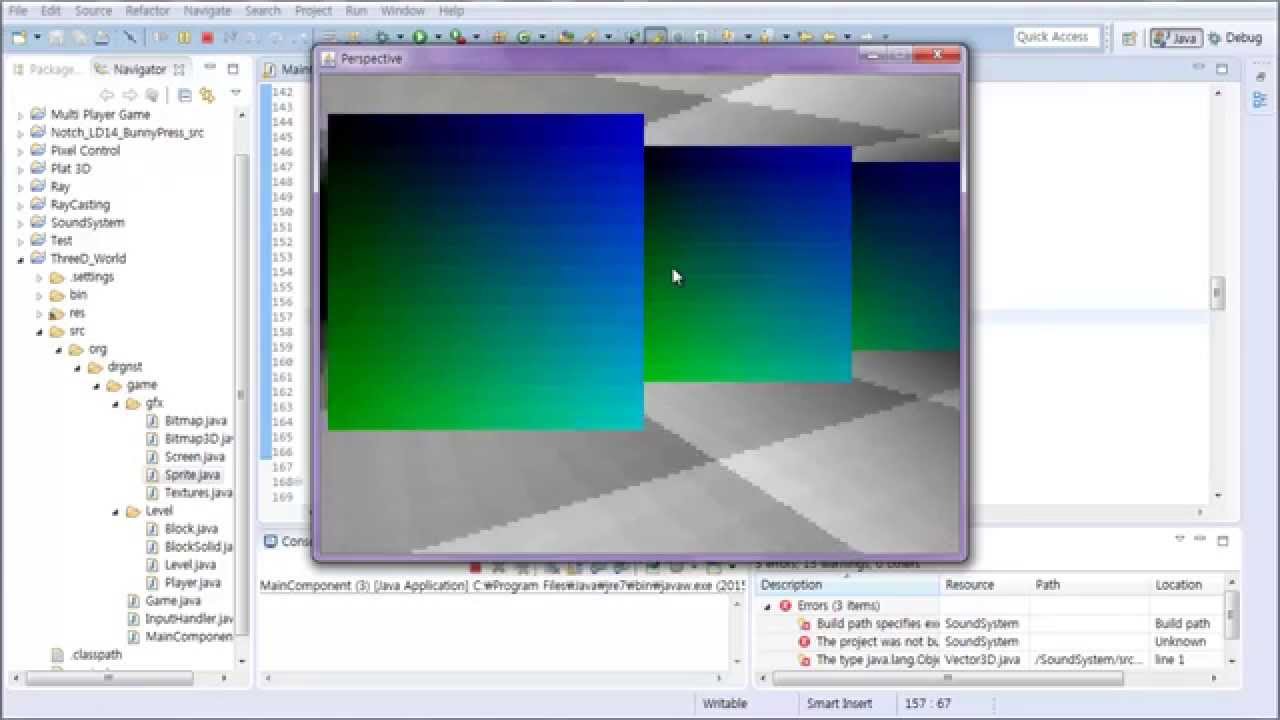Maximize the Navigator panel

(233, 69)
